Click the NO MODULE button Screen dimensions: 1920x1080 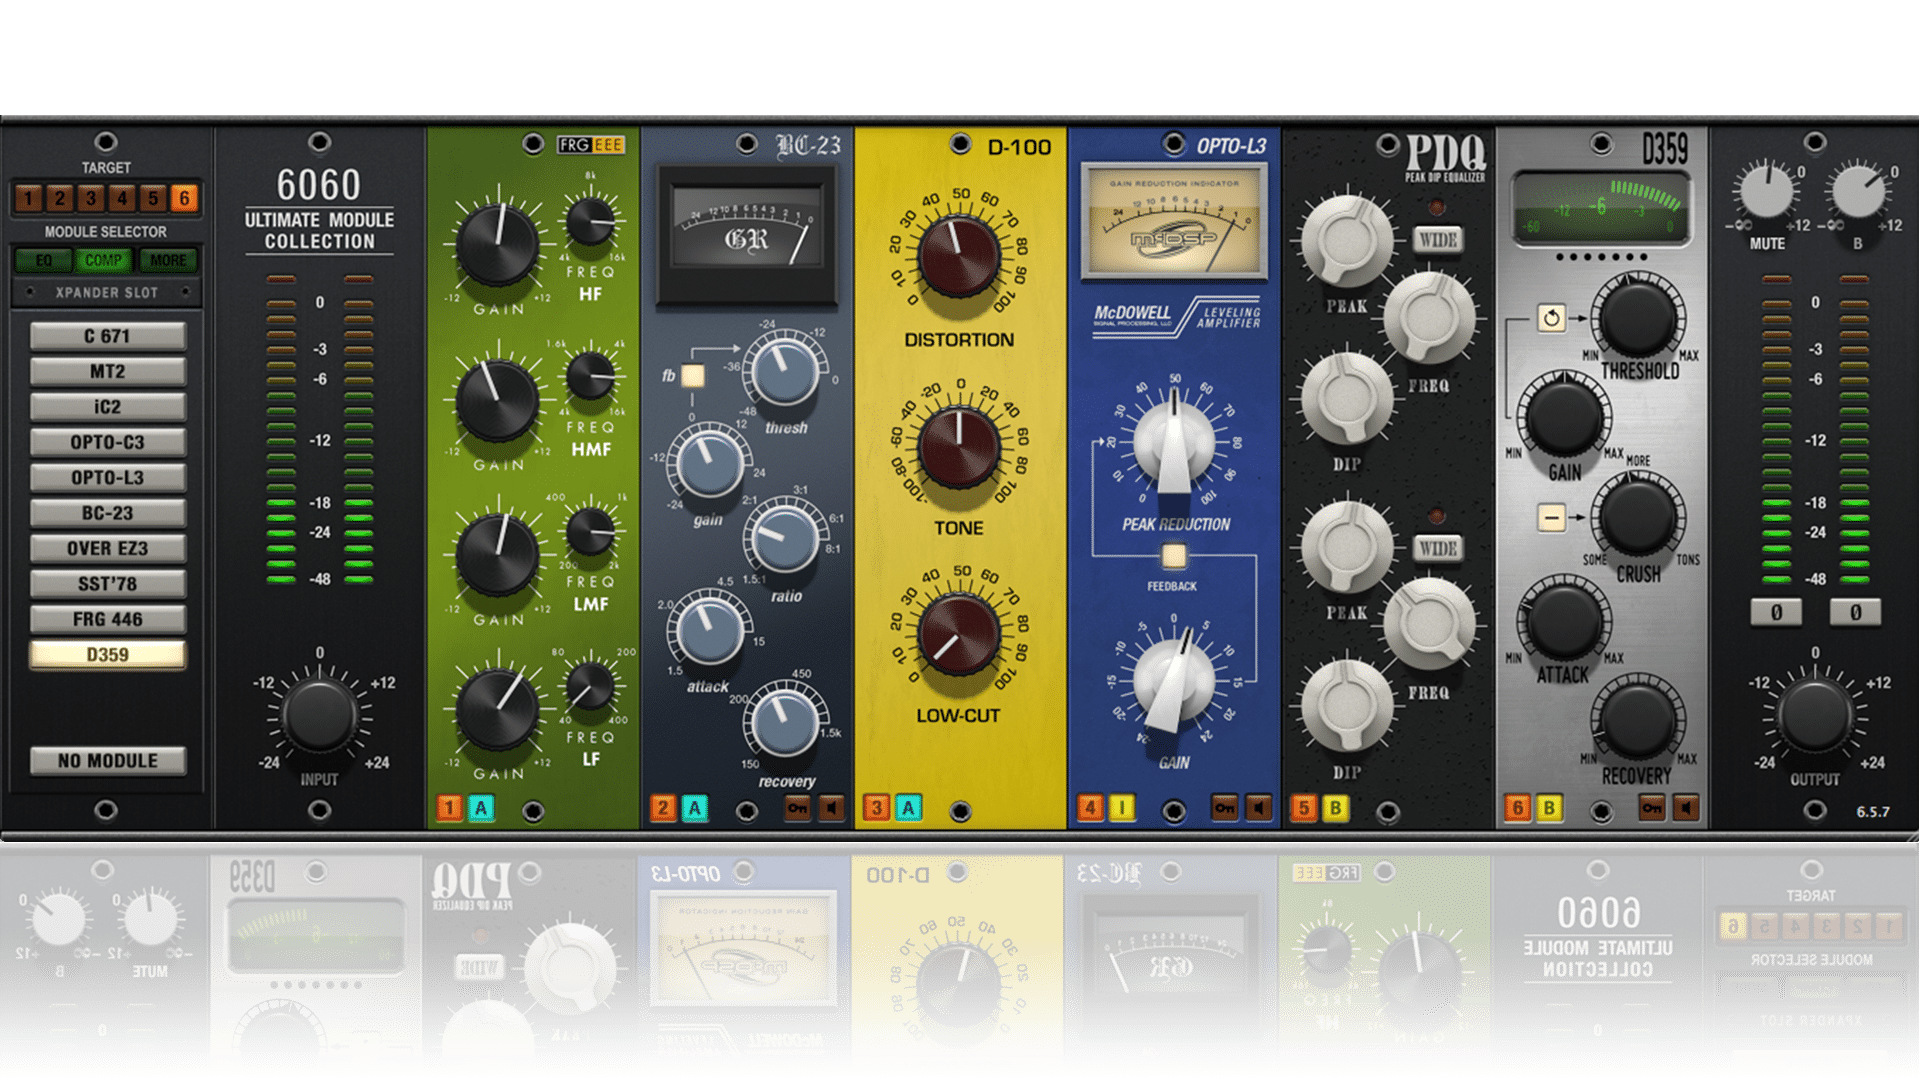[107, 761]
